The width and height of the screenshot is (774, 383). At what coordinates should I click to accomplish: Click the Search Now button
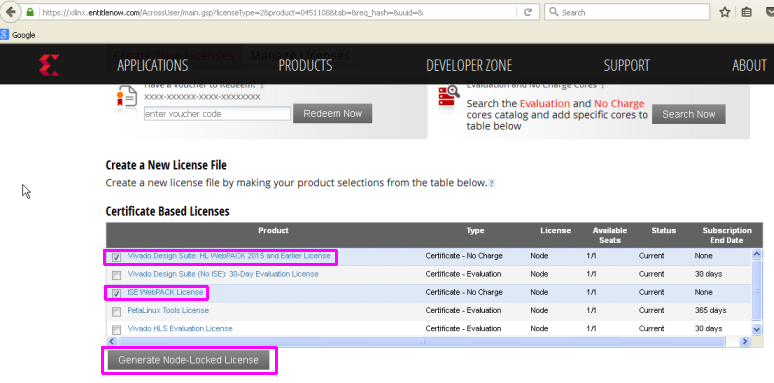pos(689,115)
